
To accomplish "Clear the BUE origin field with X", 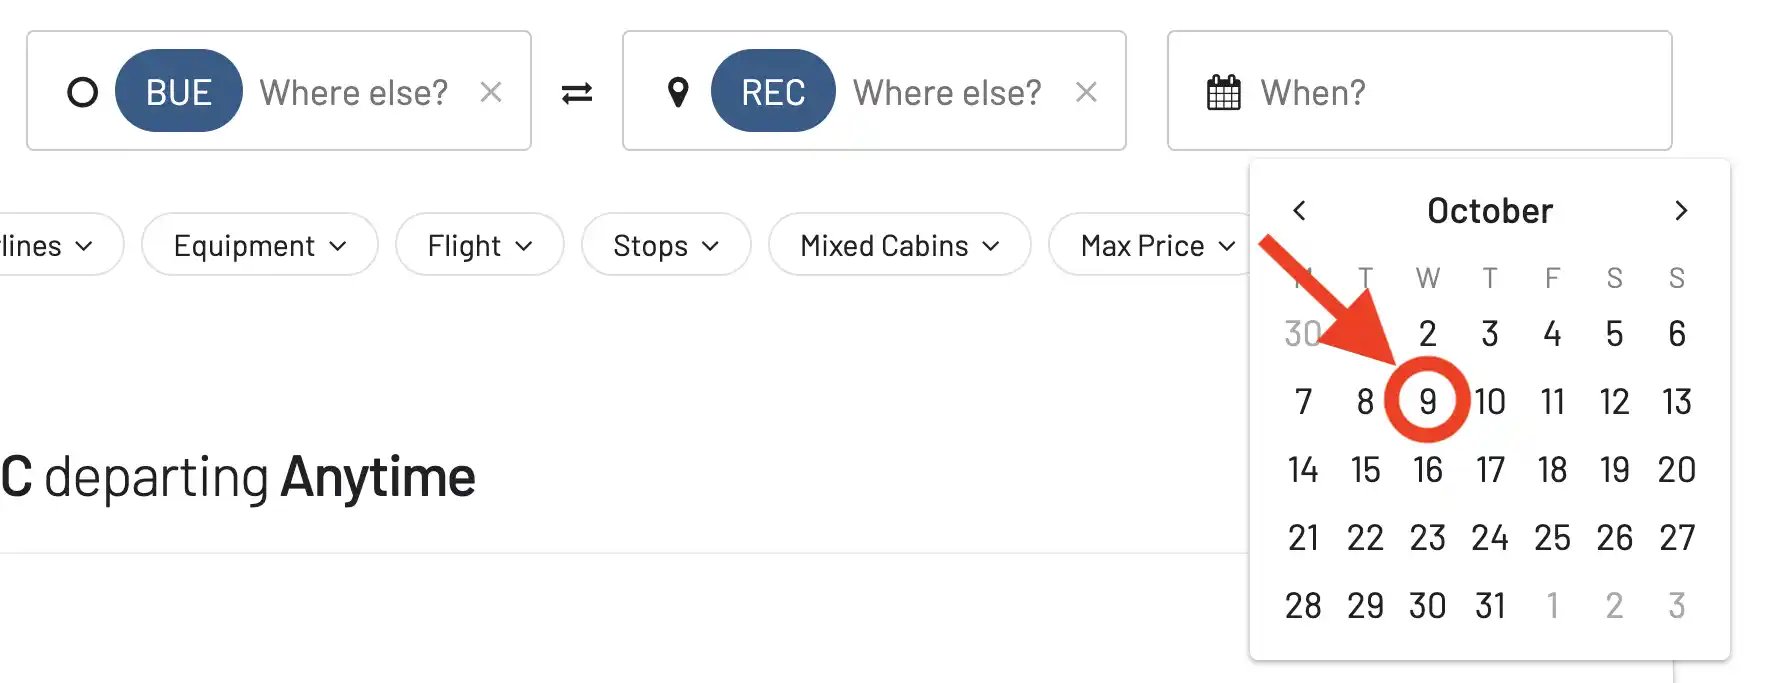I will pos(490,92).
